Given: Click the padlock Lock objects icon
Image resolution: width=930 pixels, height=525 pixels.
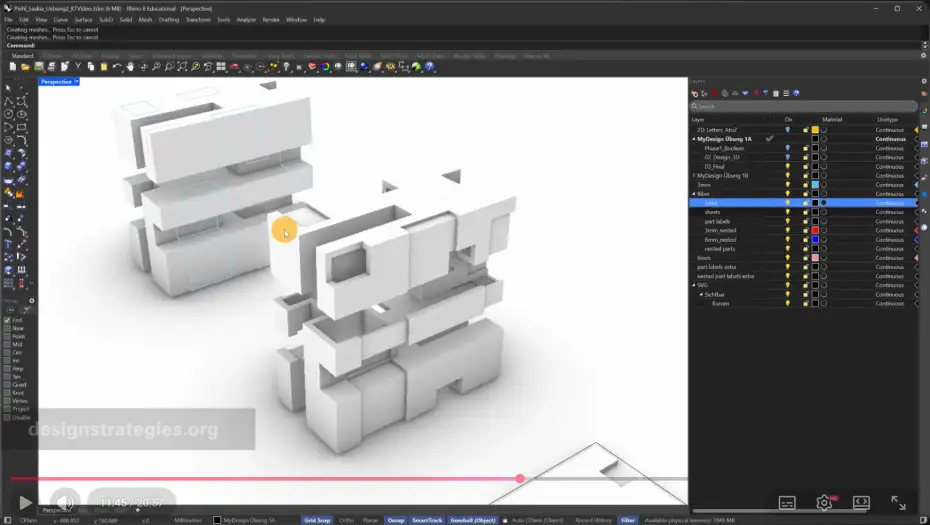Looking at the screenshot, I should [299, 67].
